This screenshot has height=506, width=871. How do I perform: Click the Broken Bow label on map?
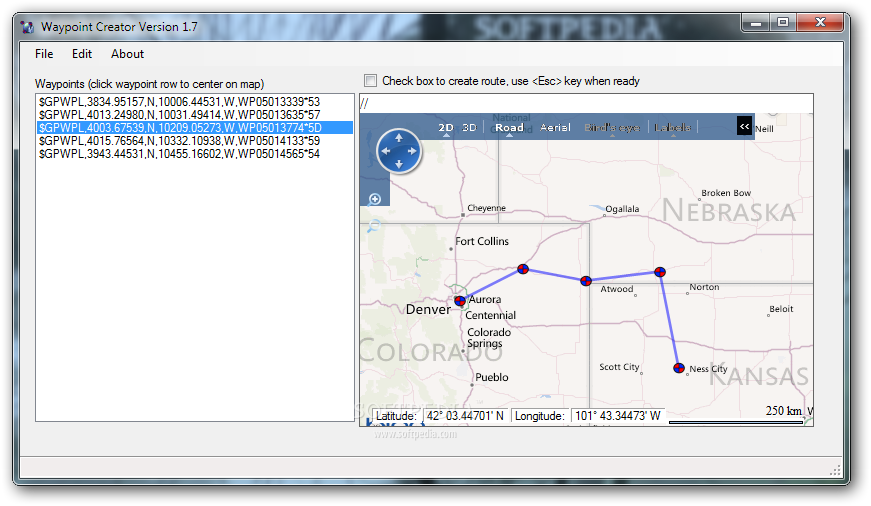[x=726, y=193]
